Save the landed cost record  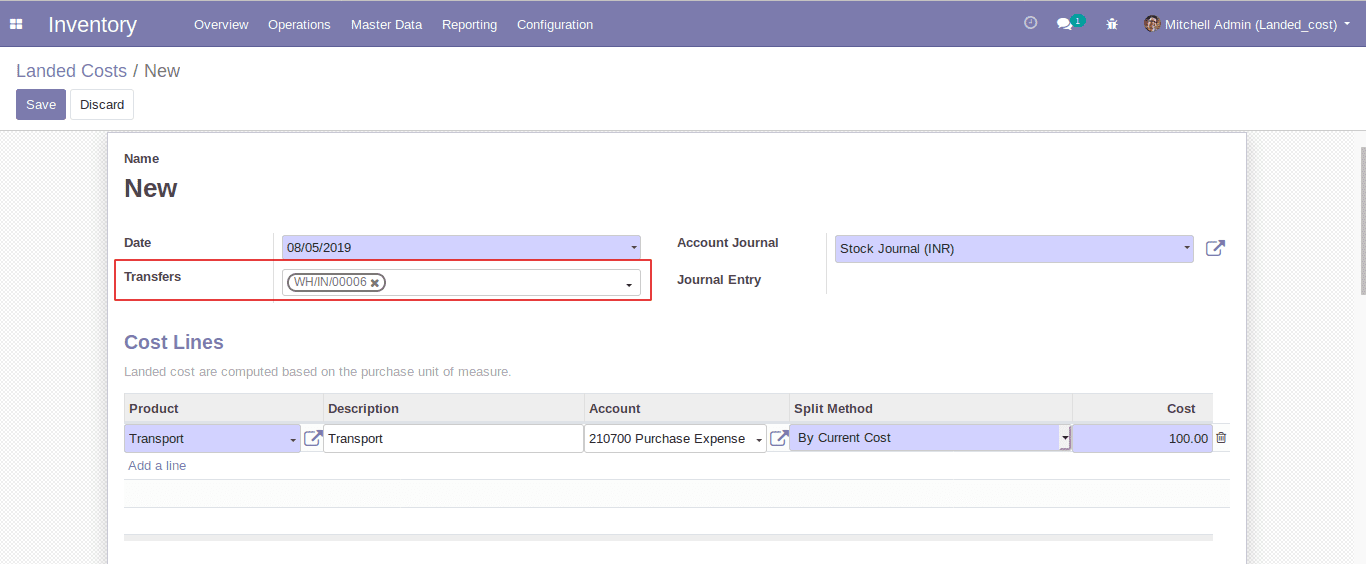[41, 104]
